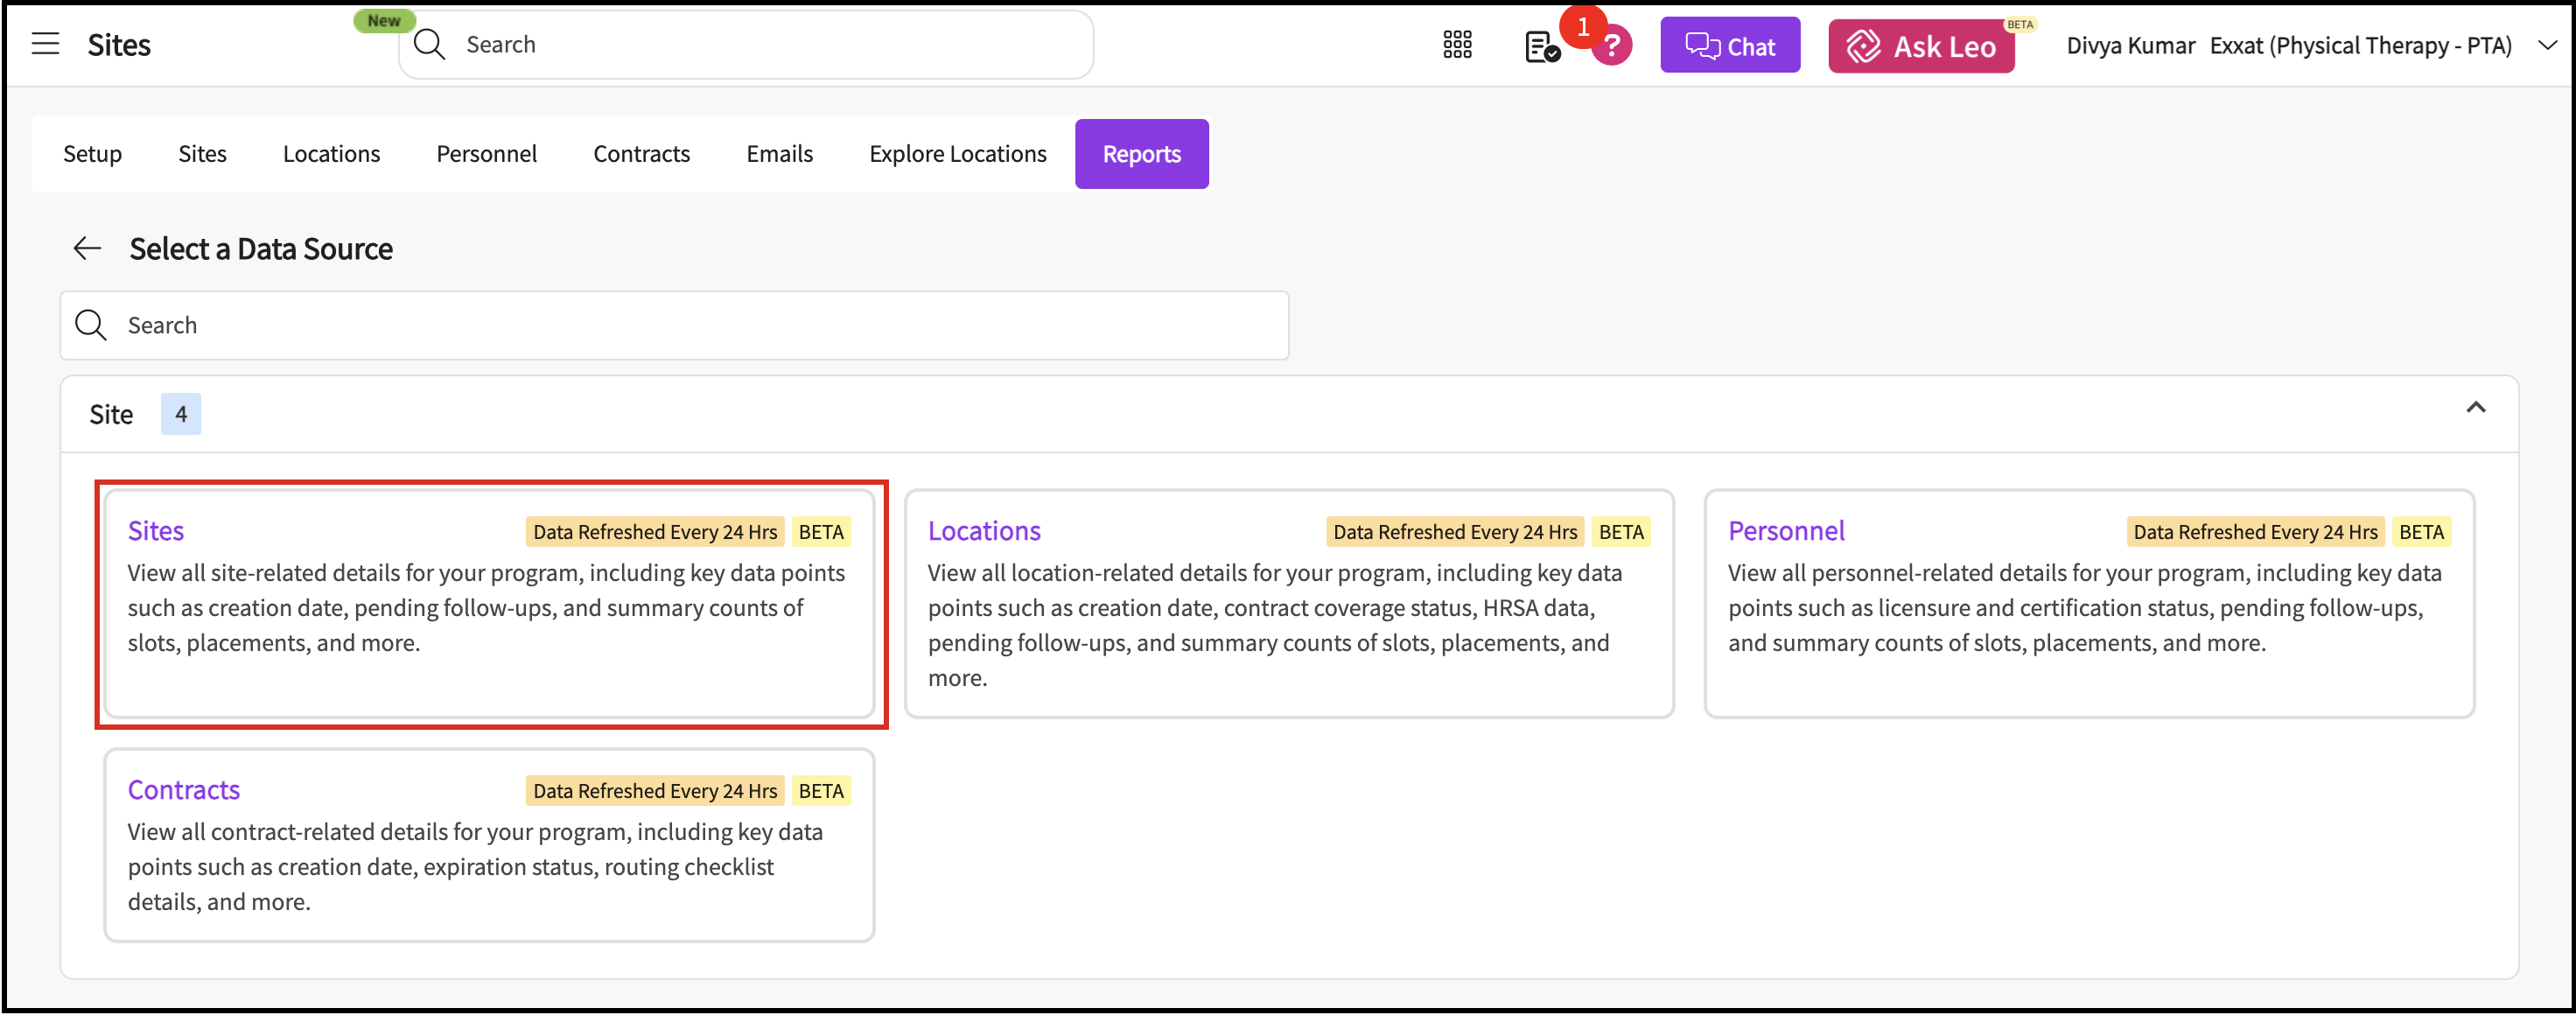The width and height of the screenshot is (2576, 1015).
Task: Open the hamburger navigation menu
Action: tap(45, 44)
